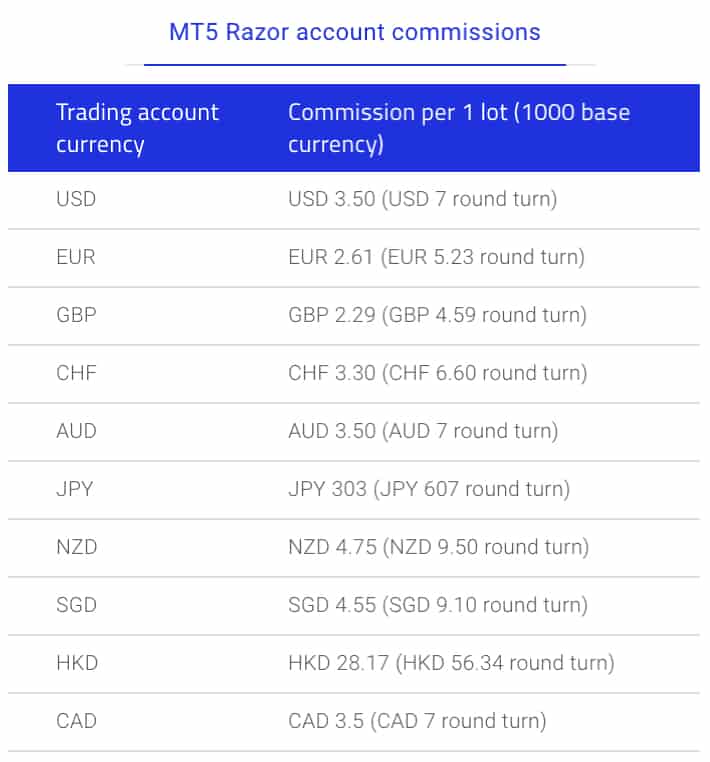This screenshot has height=762, width=710.
Task: Click the Trading account currency column header
Action: (x=138, y=128)
